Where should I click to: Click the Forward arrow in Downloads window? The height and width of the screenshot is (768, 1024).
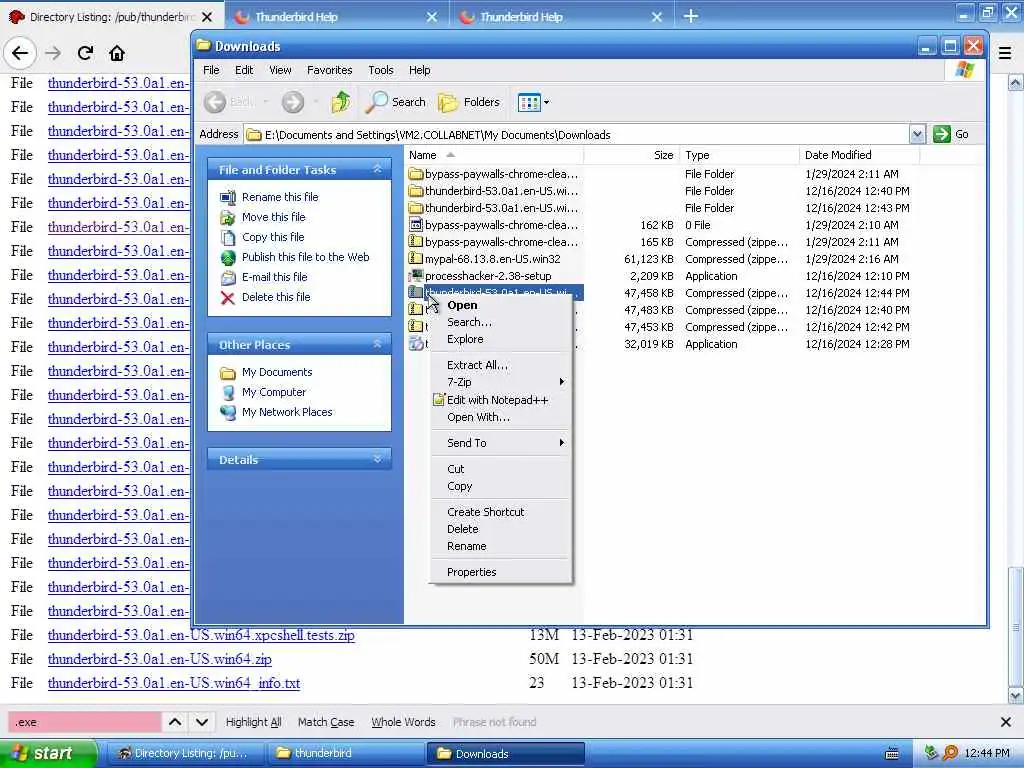click(x=293, y=102)
